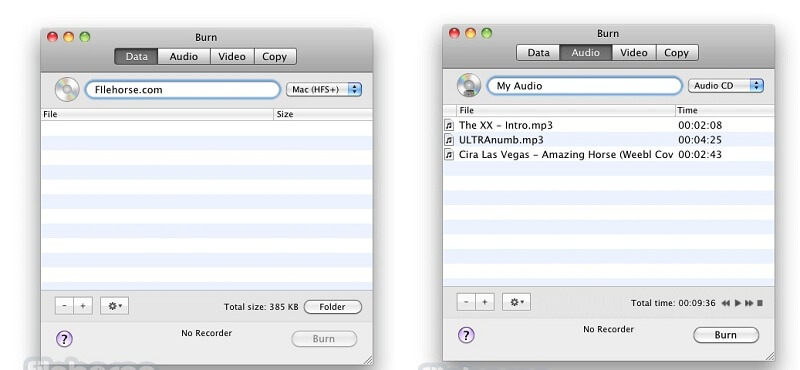Sort by File column in Data window
This screenshot has height=370, width=800.
point(157,114)
